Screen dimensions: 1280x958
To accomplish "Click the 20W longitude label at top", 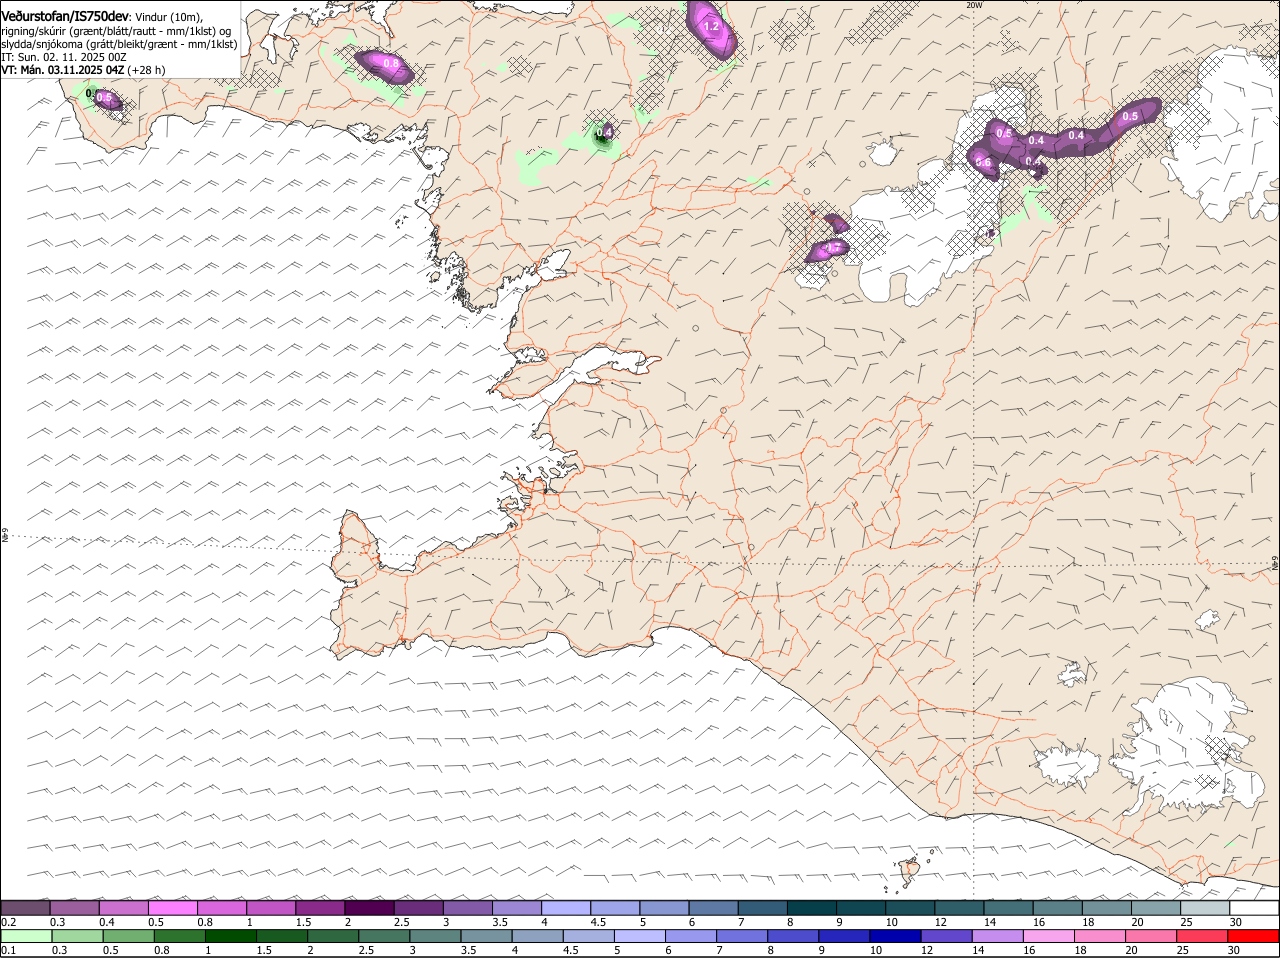I will 975,5.
